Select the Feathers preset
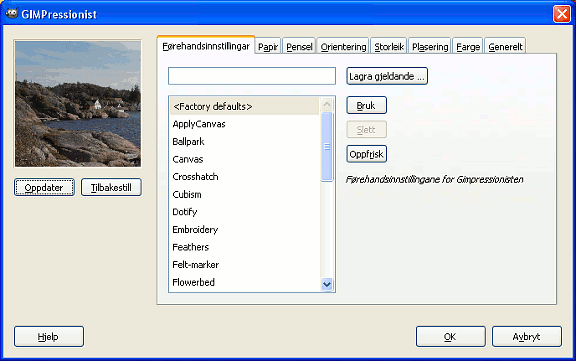 (244, 247)
